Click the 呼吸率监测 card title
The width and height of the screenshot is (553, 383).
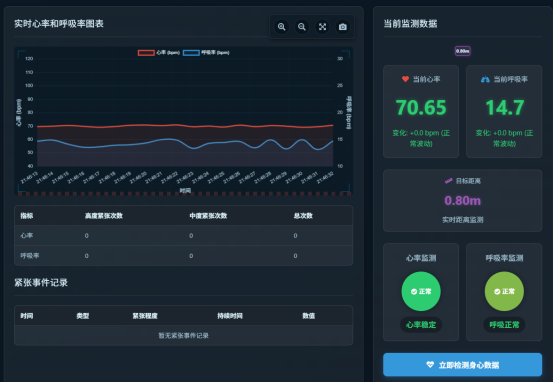[504, 258]
